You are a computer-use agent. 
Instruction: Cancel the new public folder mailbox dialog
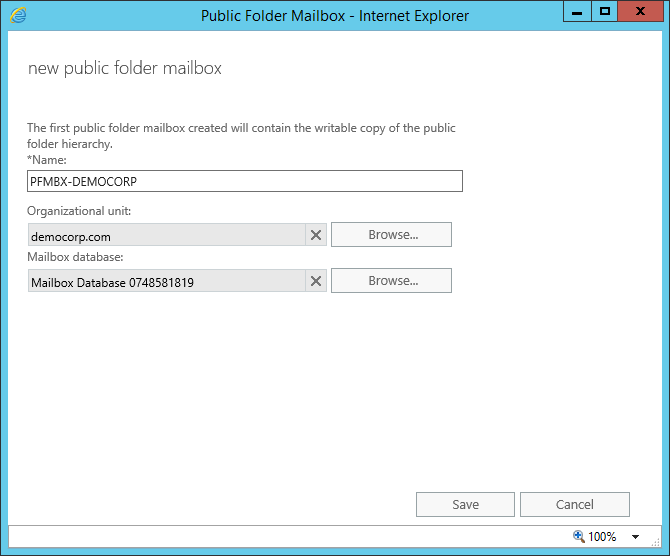tap(575, 505)
